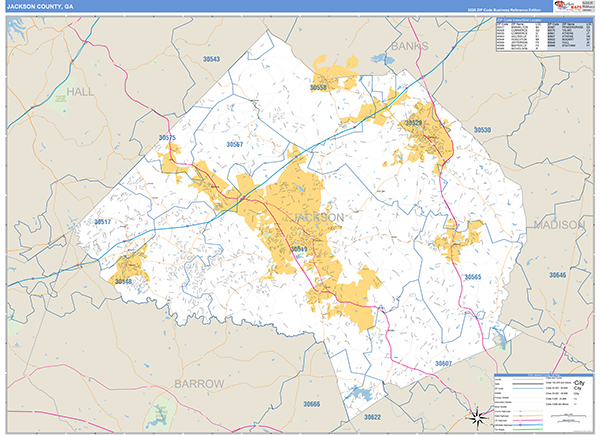Click ZIP code label 30567
Image resolution: width=600 pixels, height=435 pixels.
[235, 145]
